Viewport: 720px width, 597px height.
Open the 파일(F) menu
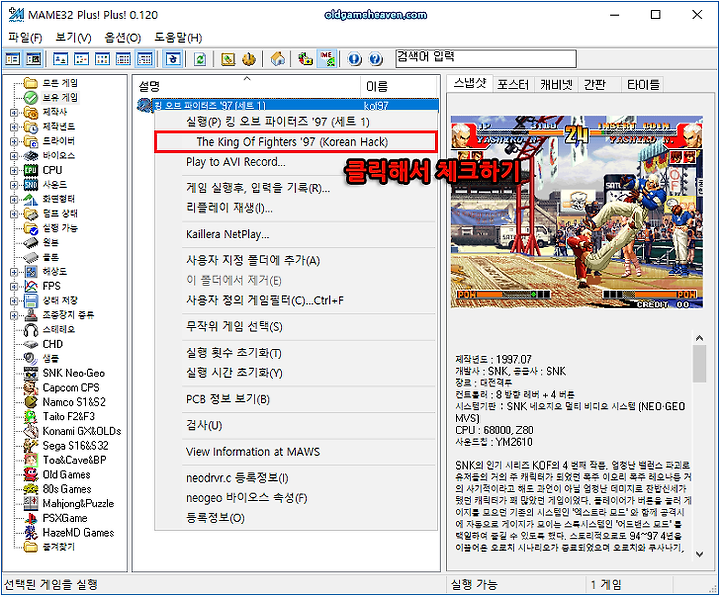(25, 37)
